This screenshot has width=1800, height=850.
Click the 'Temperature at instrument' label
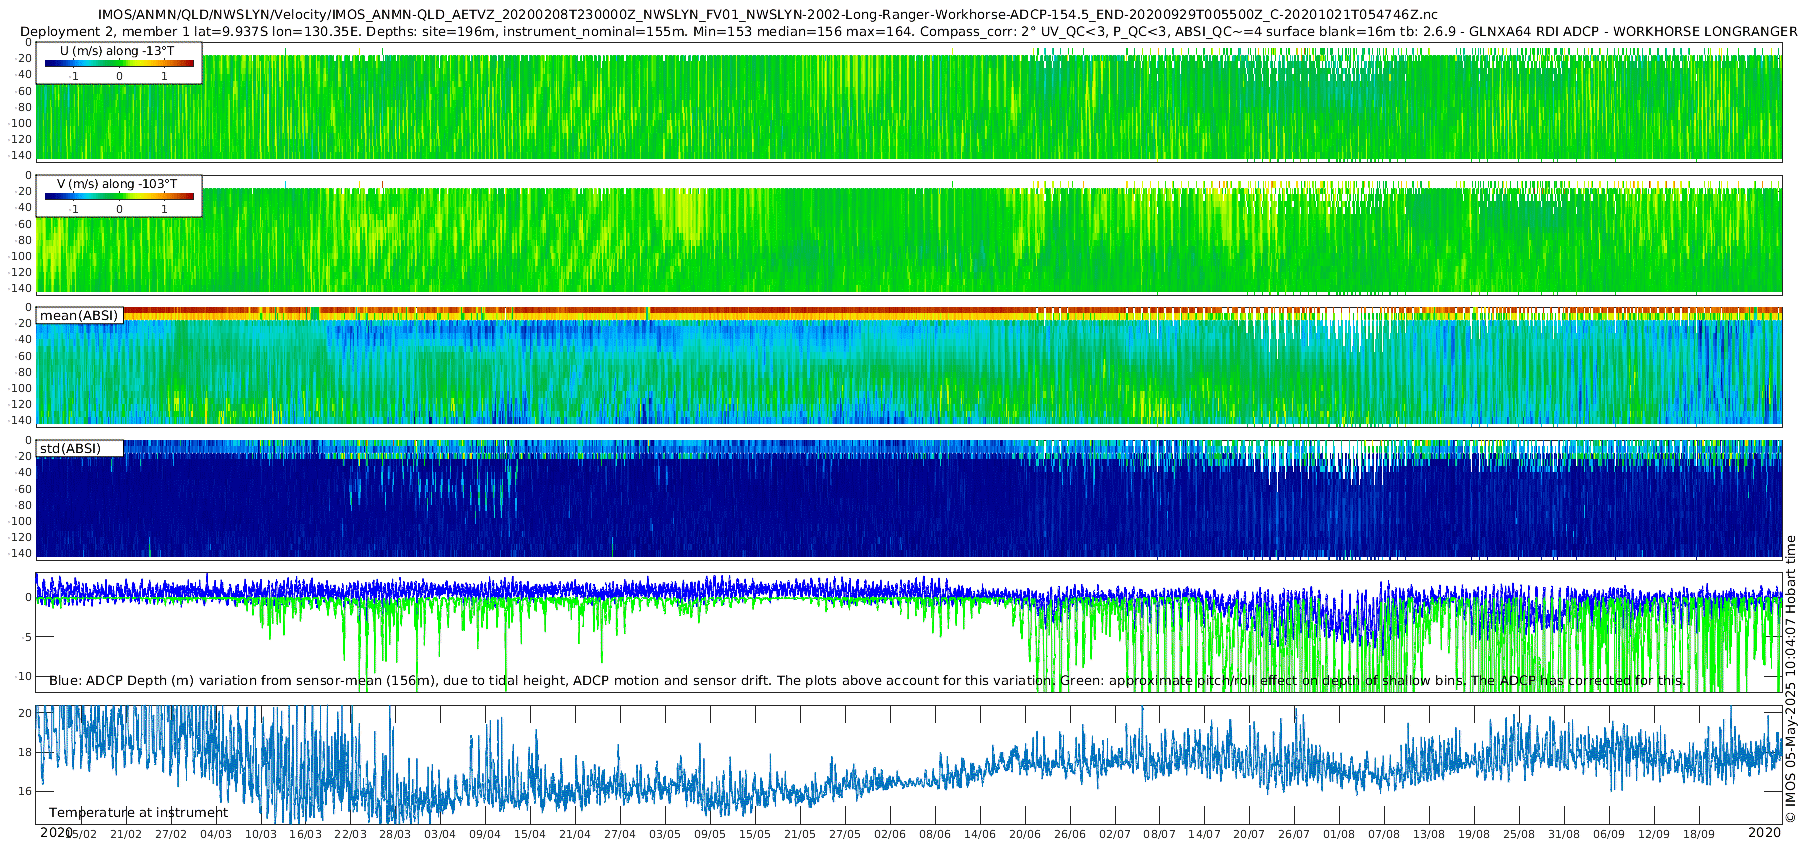pos(139,813)
